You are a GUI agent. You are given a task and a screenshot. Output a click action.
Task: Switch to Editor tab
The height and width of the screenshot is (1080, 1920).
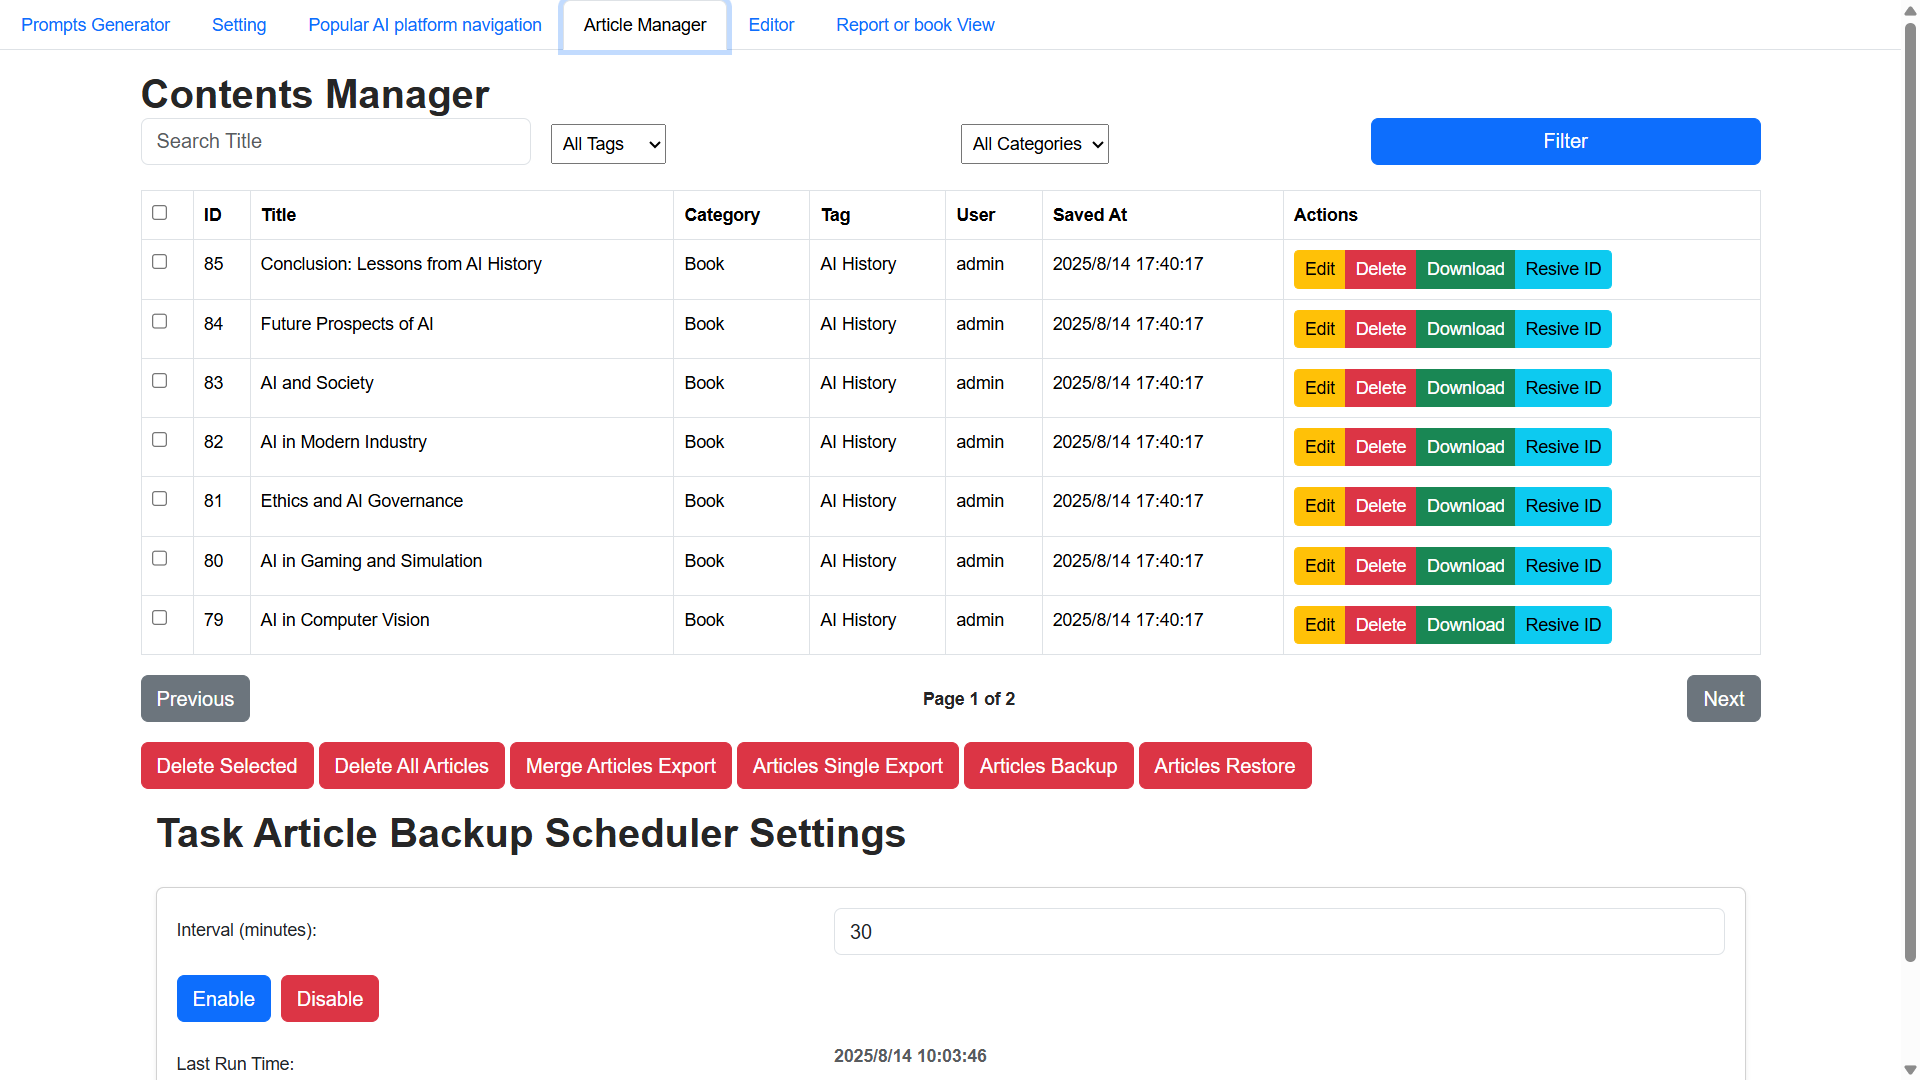pos(771,25)
